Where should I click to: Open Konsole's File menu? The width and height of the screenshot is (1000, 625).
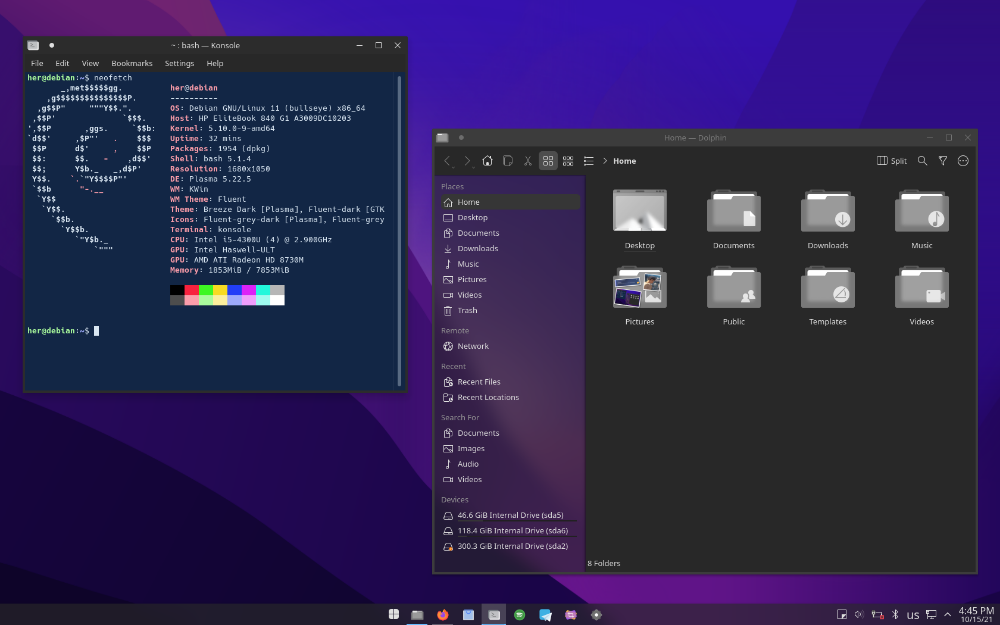pos(37,63)
